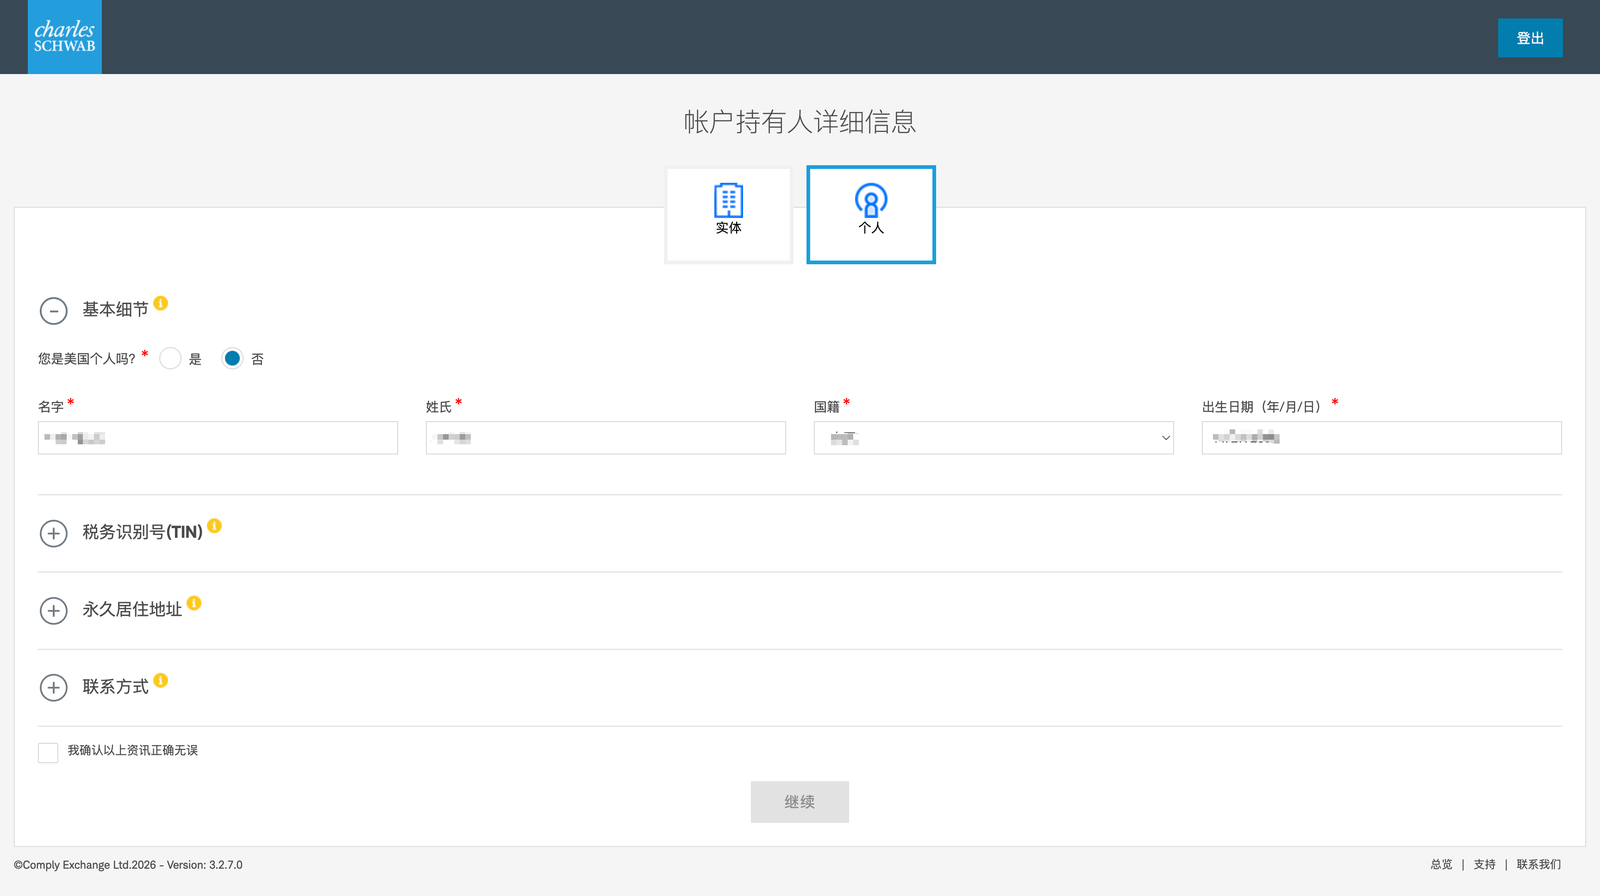
Task: Open the 支持 footer link
Action: (x=1485, y=865)
